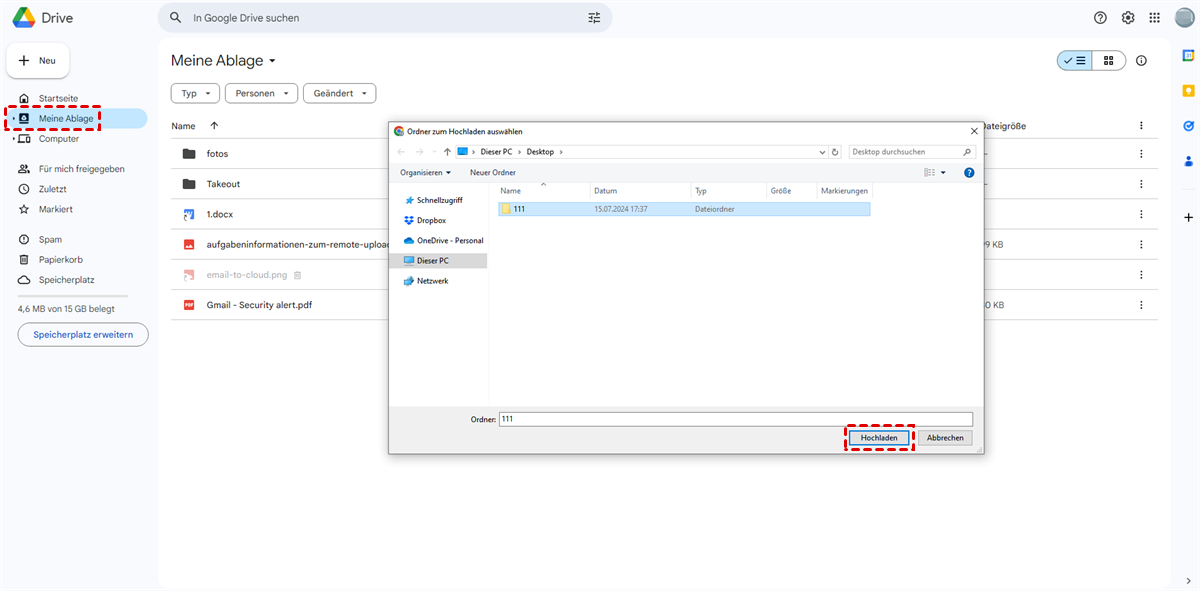Viewport: 1200px width, 591px height.
Task: Click the Ordner name input field
Action: click(x=735, y=419)
